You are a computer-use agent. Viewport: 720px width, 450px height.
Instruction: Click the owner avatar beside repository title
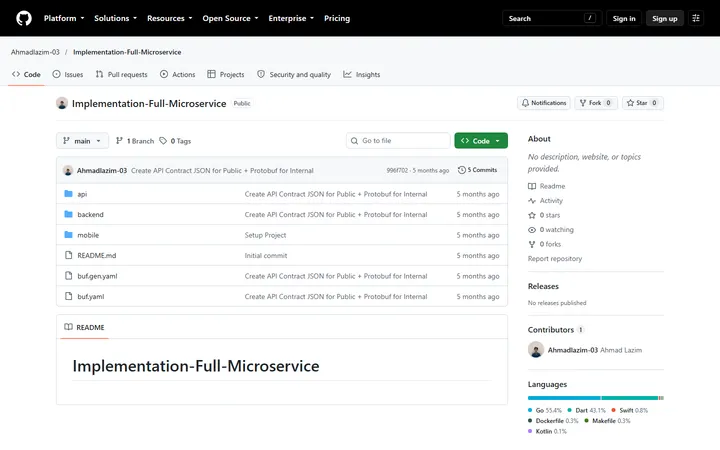pyautogui.click(x=62, y=103)
